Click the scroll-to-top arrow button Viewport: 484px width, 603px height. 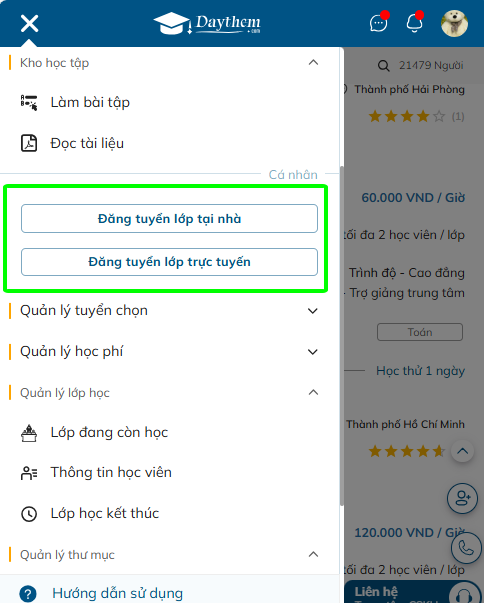462,451
